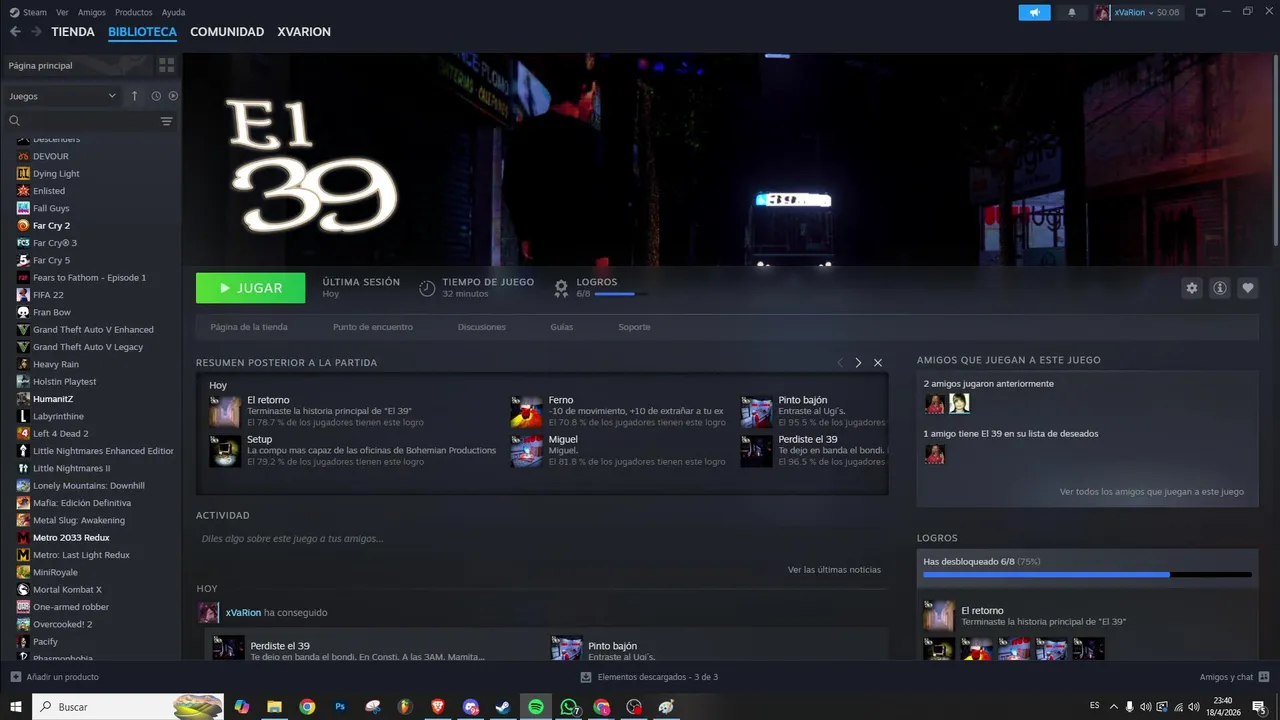Open Photoshop from the taskbar
The height and width of the screenshot is (720, 1280).
coord(340,707)
